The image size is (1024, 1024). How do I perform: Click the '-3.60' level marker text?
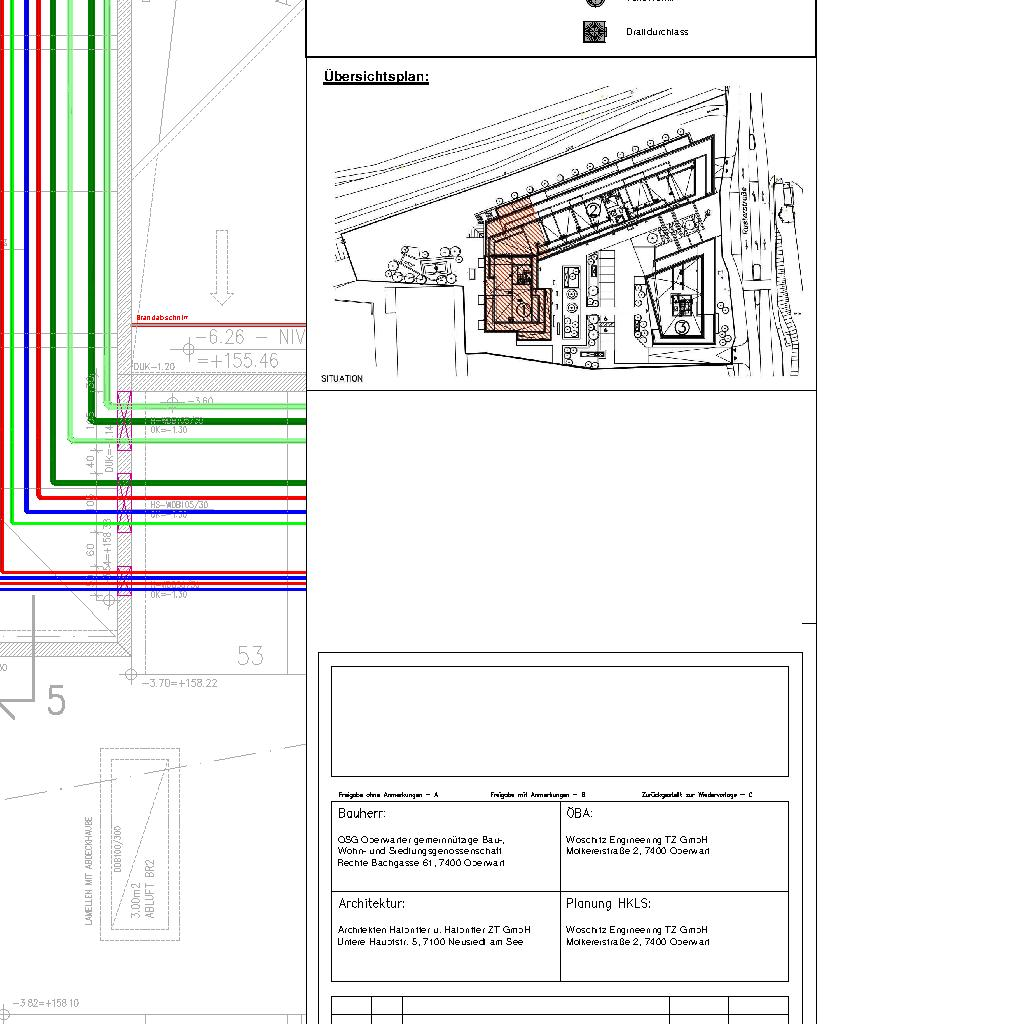pyautogui.click(x=200, y=401)
